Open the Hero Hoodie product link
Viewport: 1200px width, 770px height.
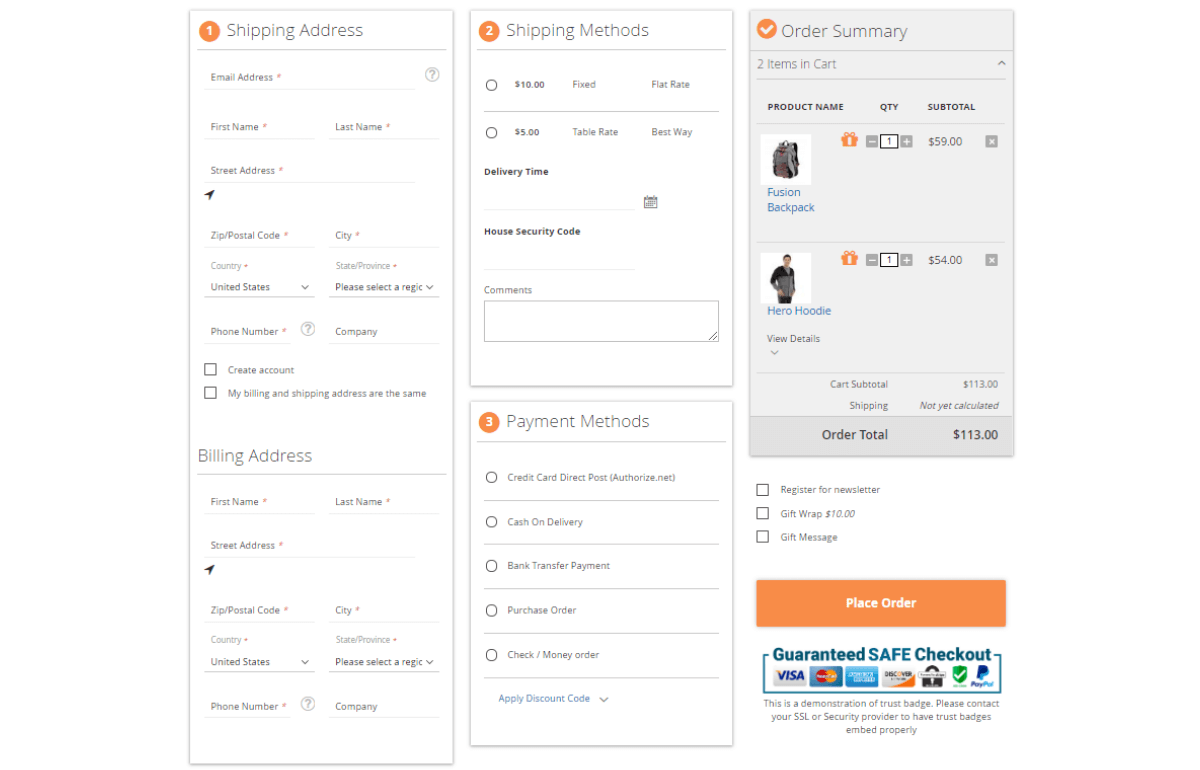tap(798, 310)
